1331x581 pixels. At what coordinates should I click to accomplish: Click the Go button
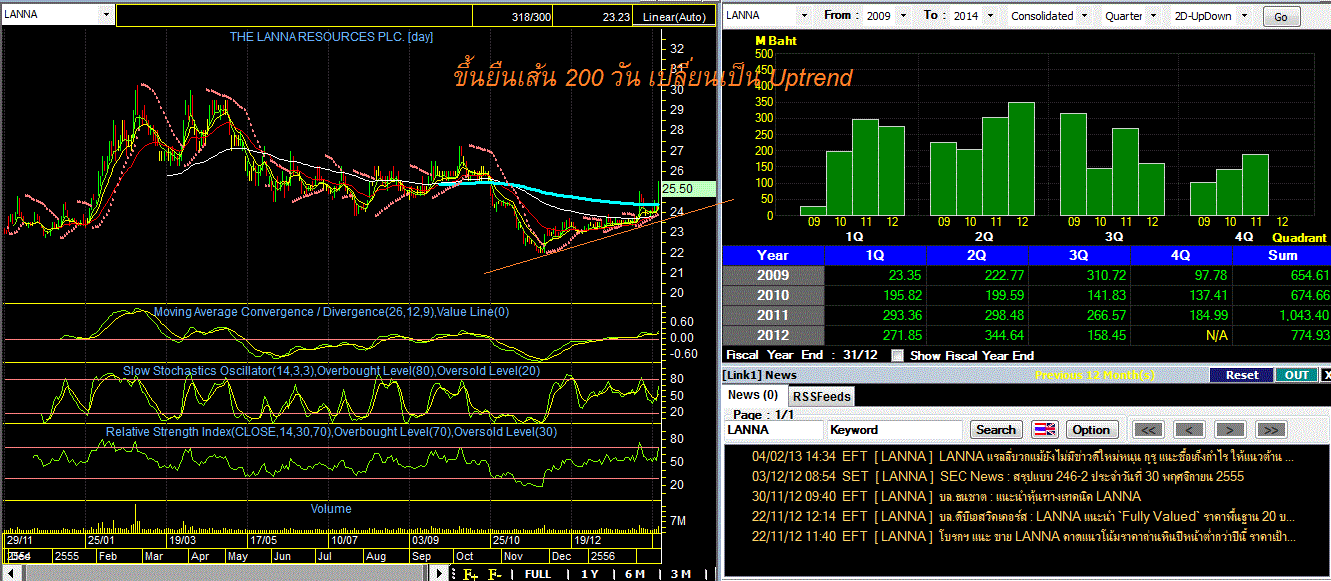pos(1281,17)
